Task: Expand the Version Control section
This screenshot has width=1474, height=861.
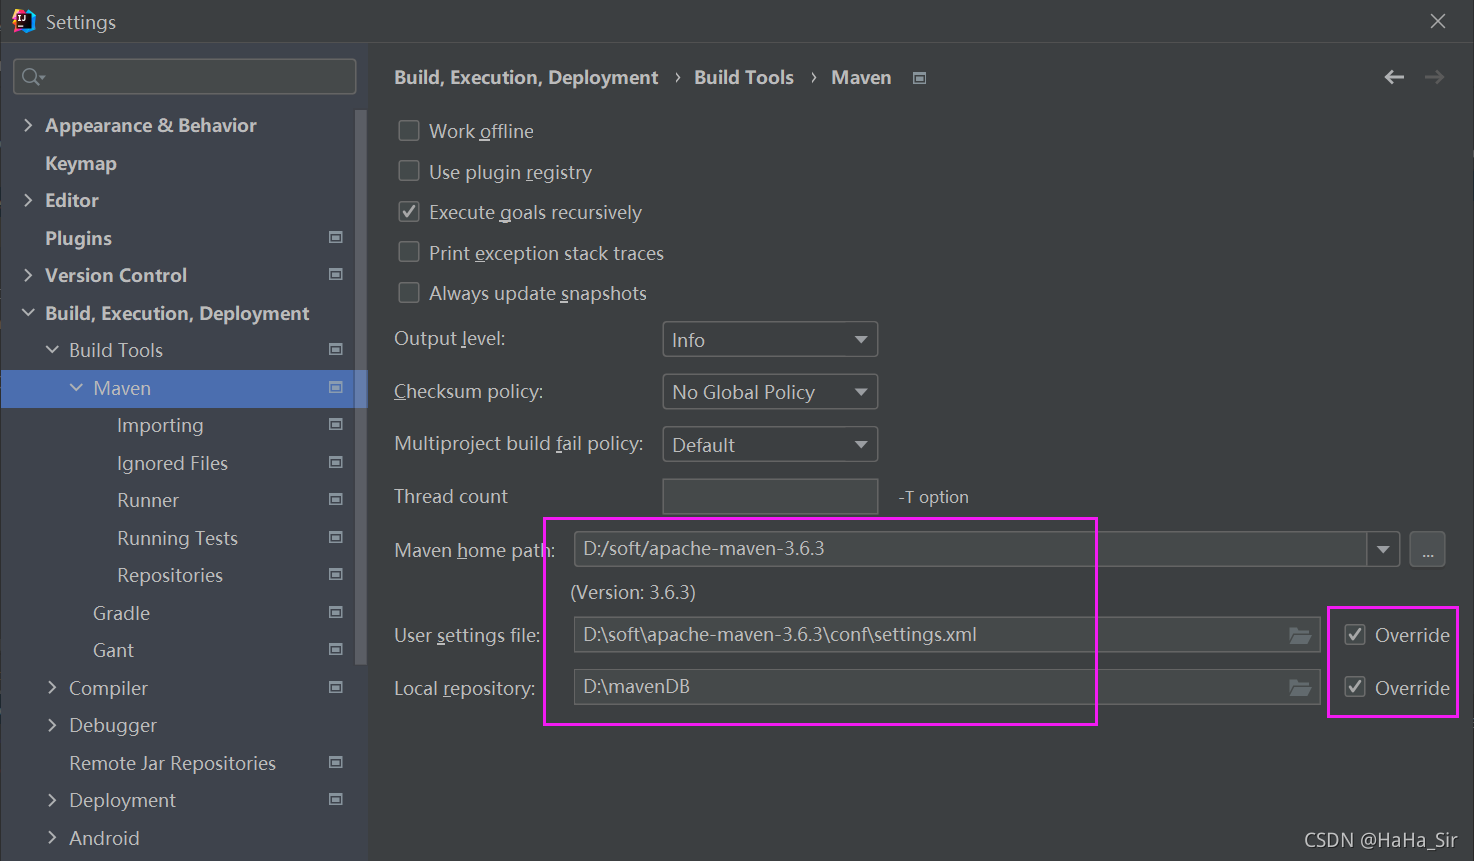Action: click(28, 275)
